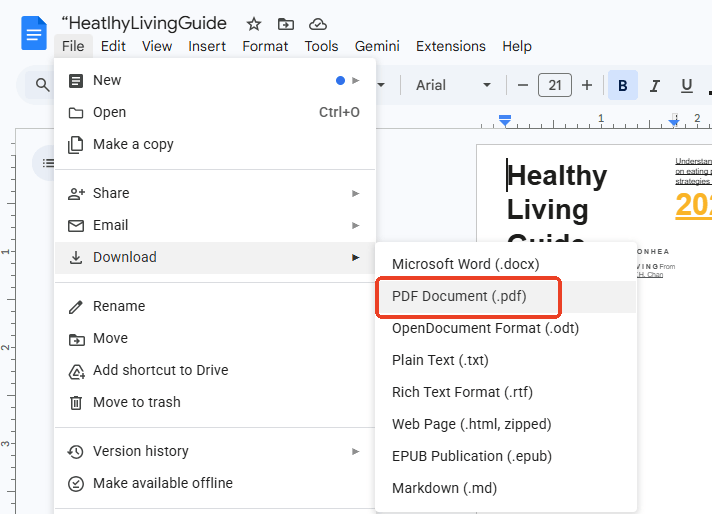
Task: Open the File menu
Action: 73,46
